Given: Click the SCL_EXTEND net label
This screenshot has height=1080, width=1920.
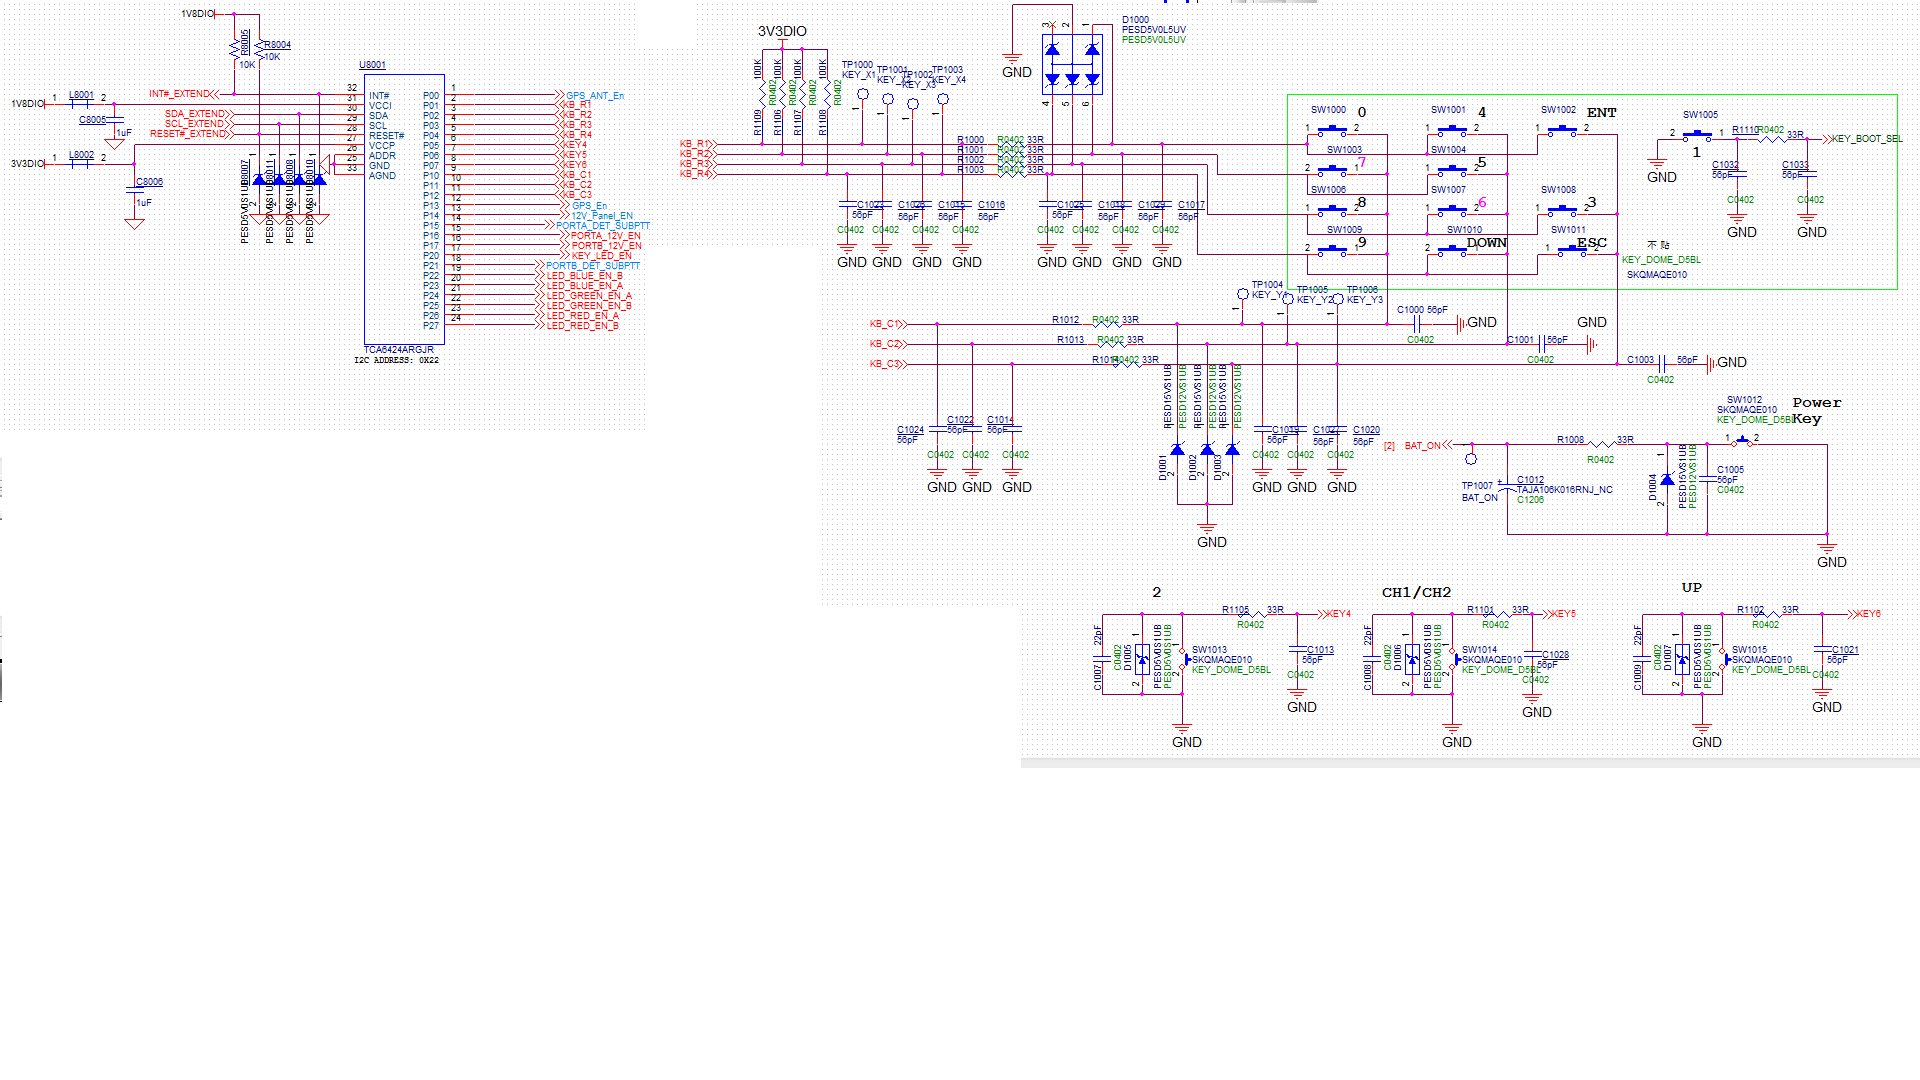Looking at the screenshot, I should [x=195, y=124].
